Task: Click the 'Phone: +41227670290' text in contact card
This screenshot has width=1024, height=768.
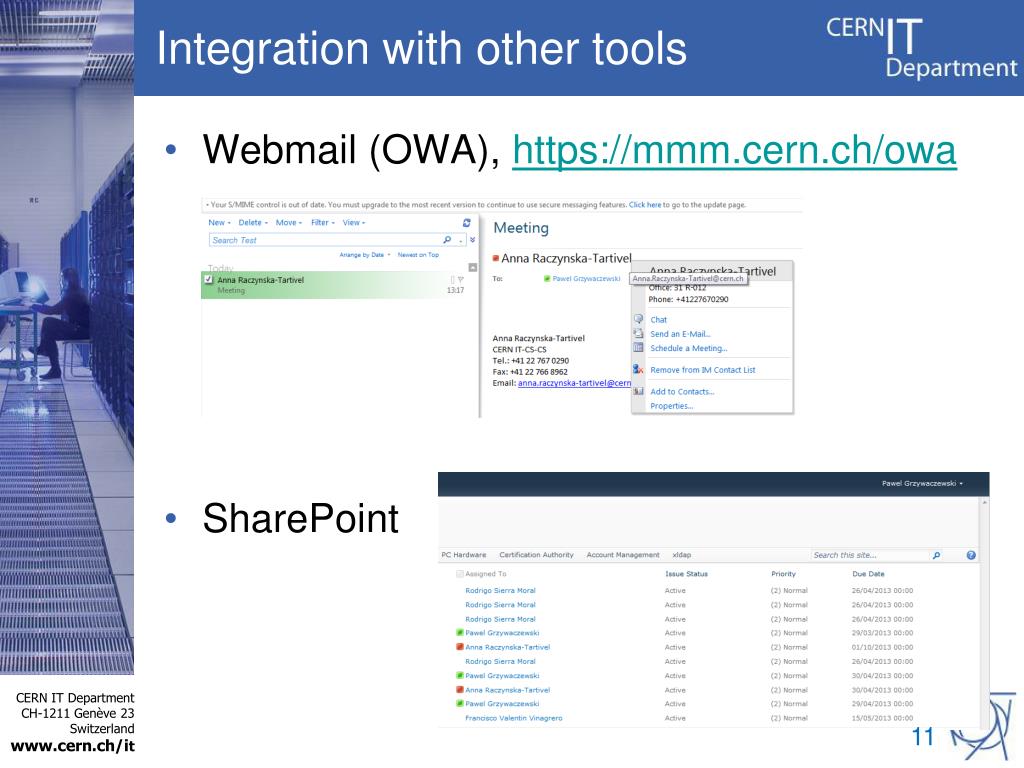Action: [x=688, y=300]
